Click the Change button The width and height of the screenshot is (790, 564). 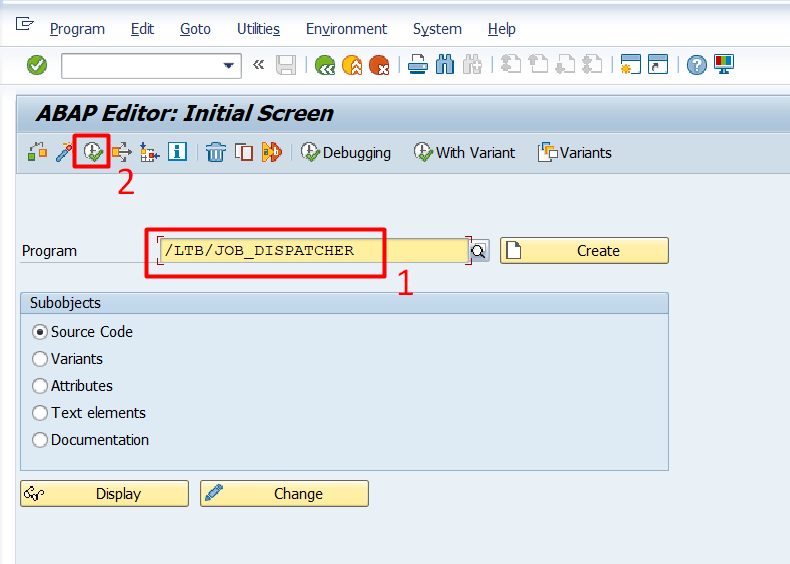(284, 493)
